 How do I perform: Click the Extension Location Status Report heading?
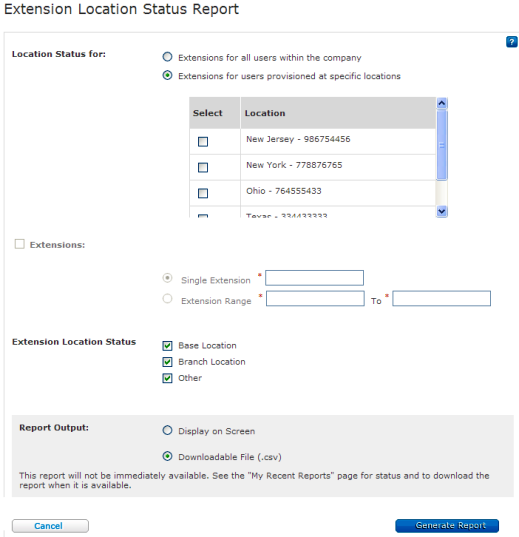tap(121, 9)
